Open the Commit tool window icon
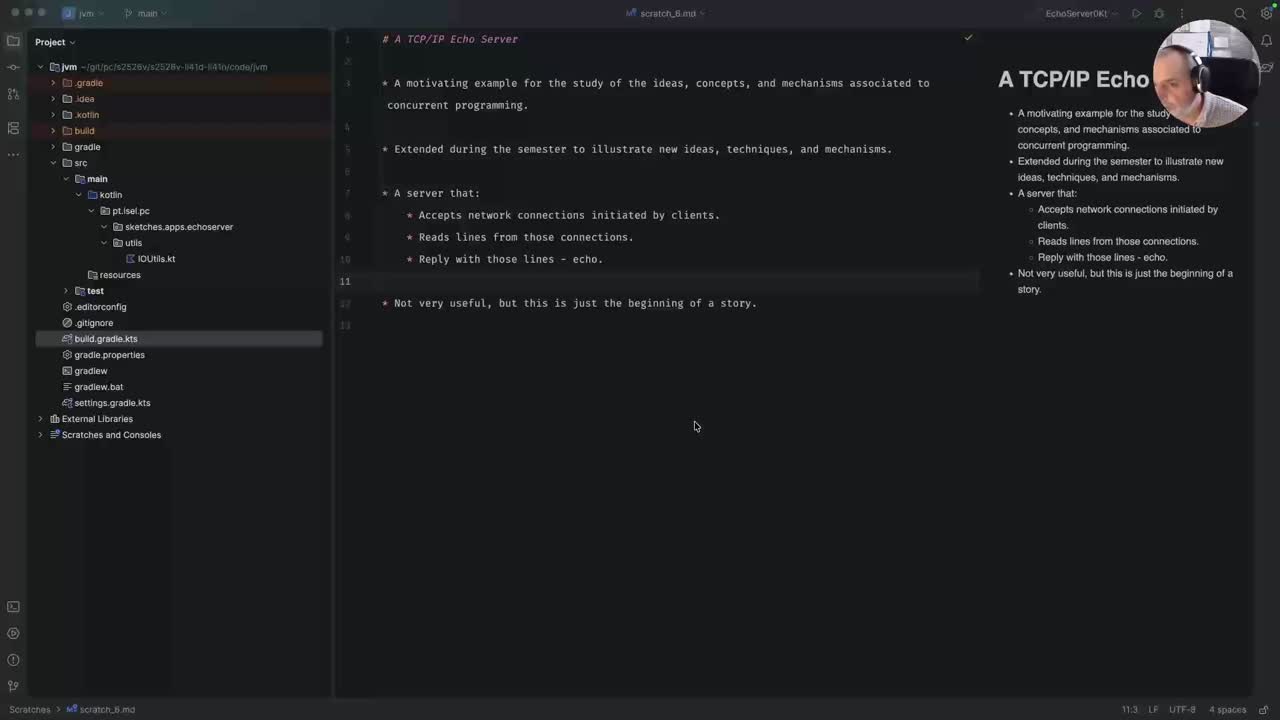The height and width of the screenshot is (720, 1280). (x=13, y=67)
